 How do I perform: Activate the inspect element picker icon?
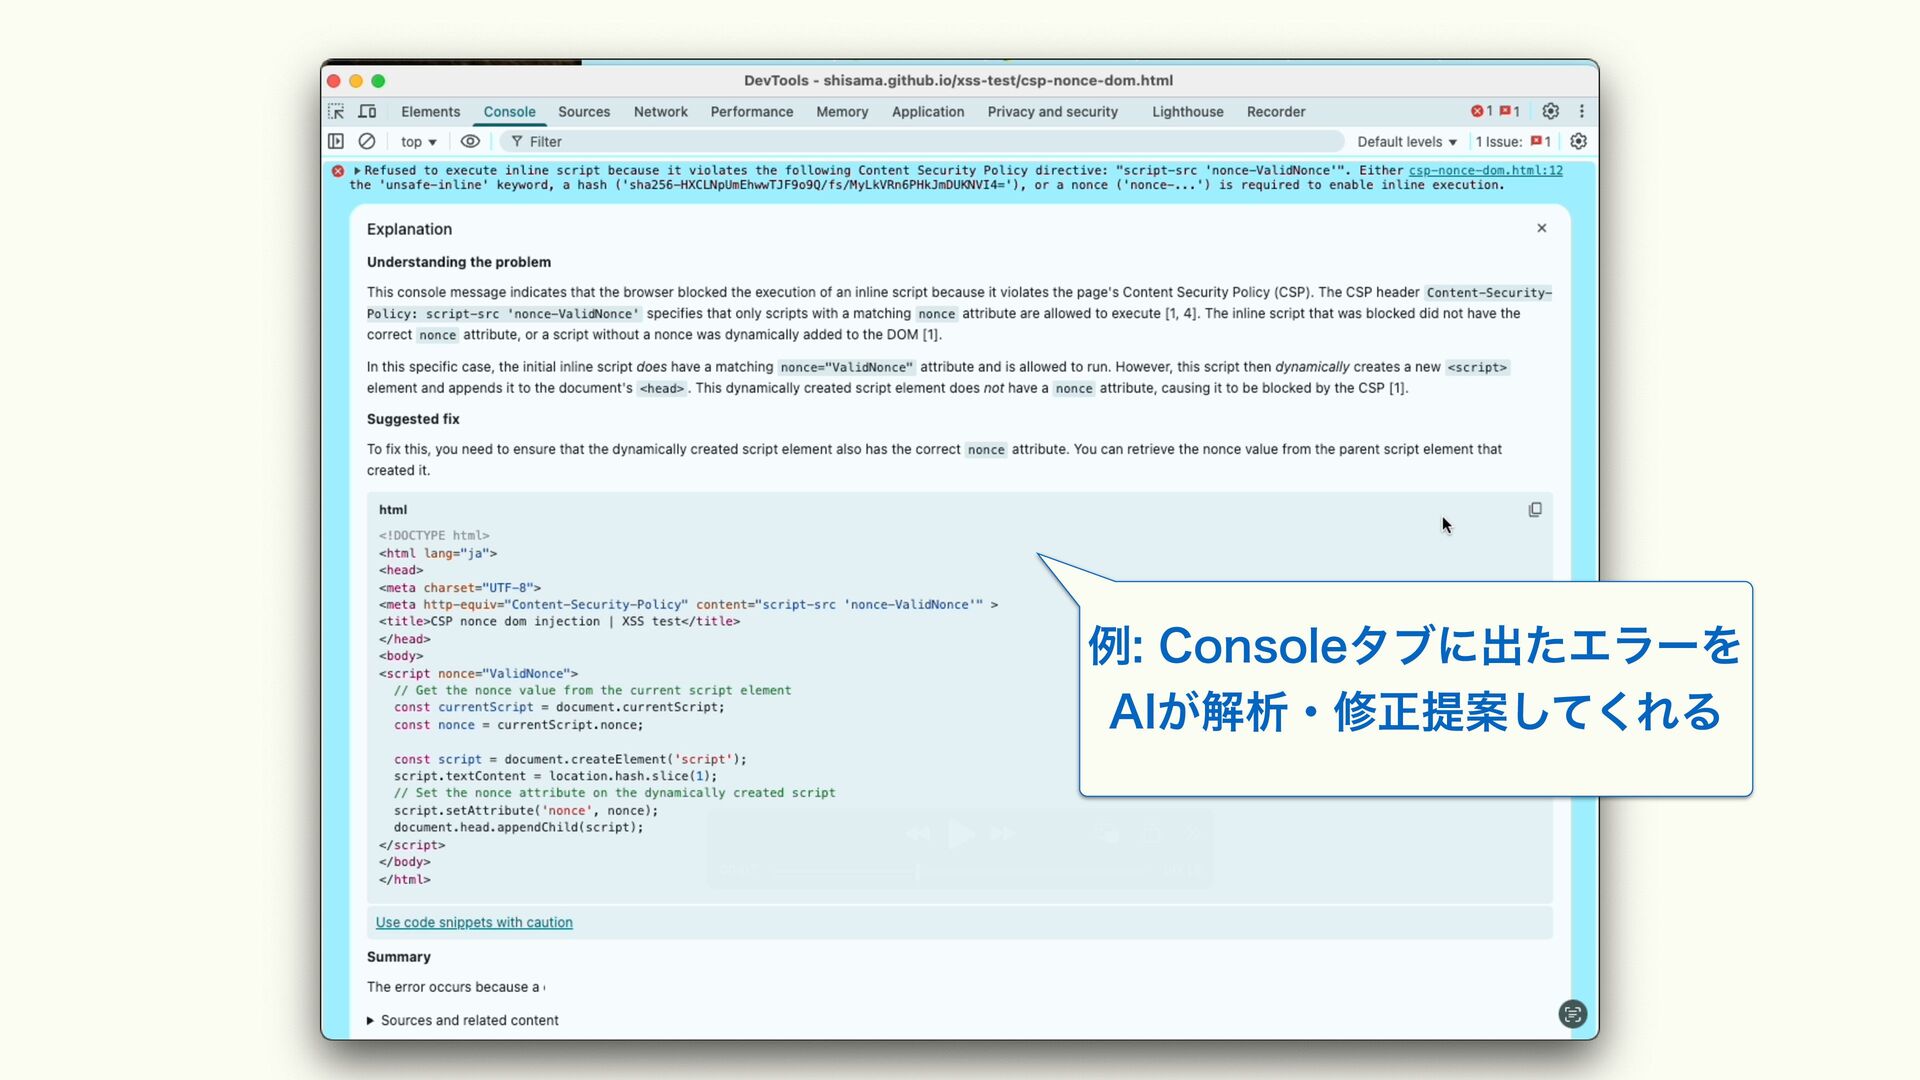tap(336, 112)
